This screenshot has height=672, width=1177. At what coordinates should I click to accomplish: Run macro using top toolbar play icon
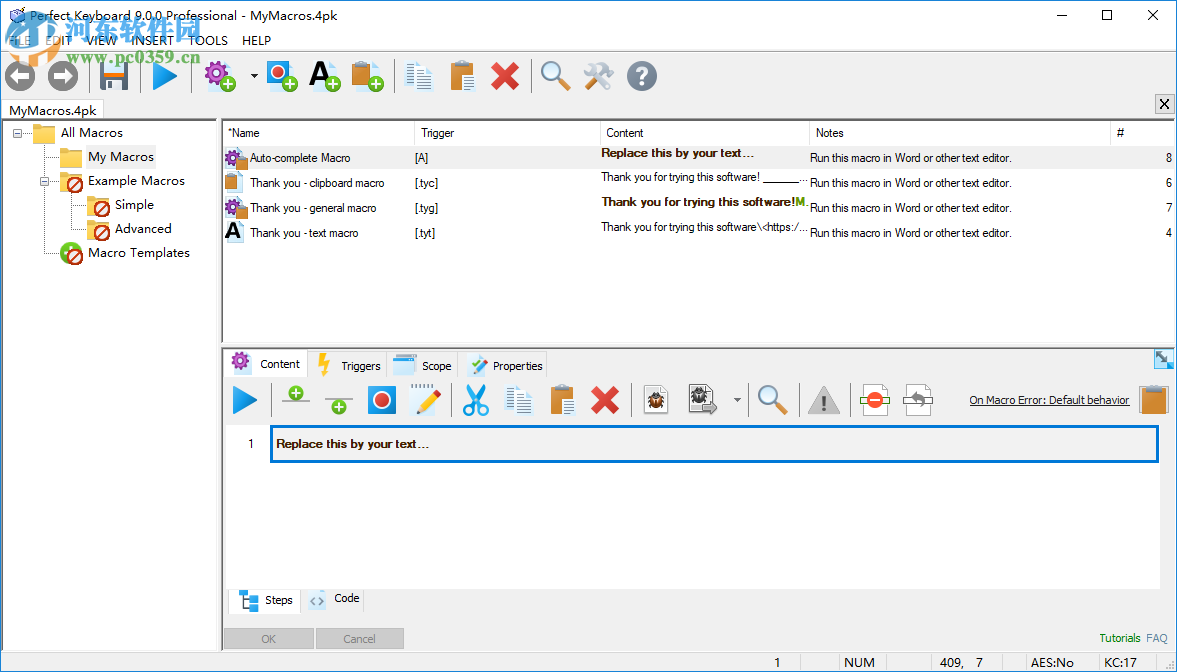[x=164, y=76]
